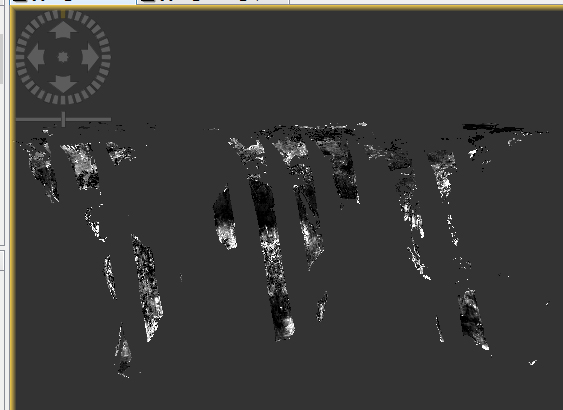Pan the map up with the up arrow
This screenshot has width=563, height=410.
point(63,30)
